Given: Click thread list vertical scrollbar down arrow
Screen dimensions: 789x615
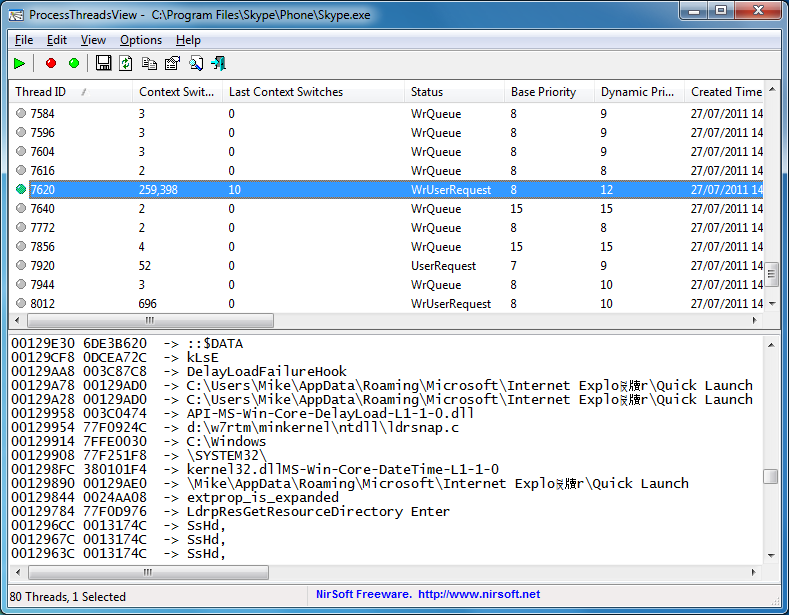Looking at the screenshot, I should [771, 303].
